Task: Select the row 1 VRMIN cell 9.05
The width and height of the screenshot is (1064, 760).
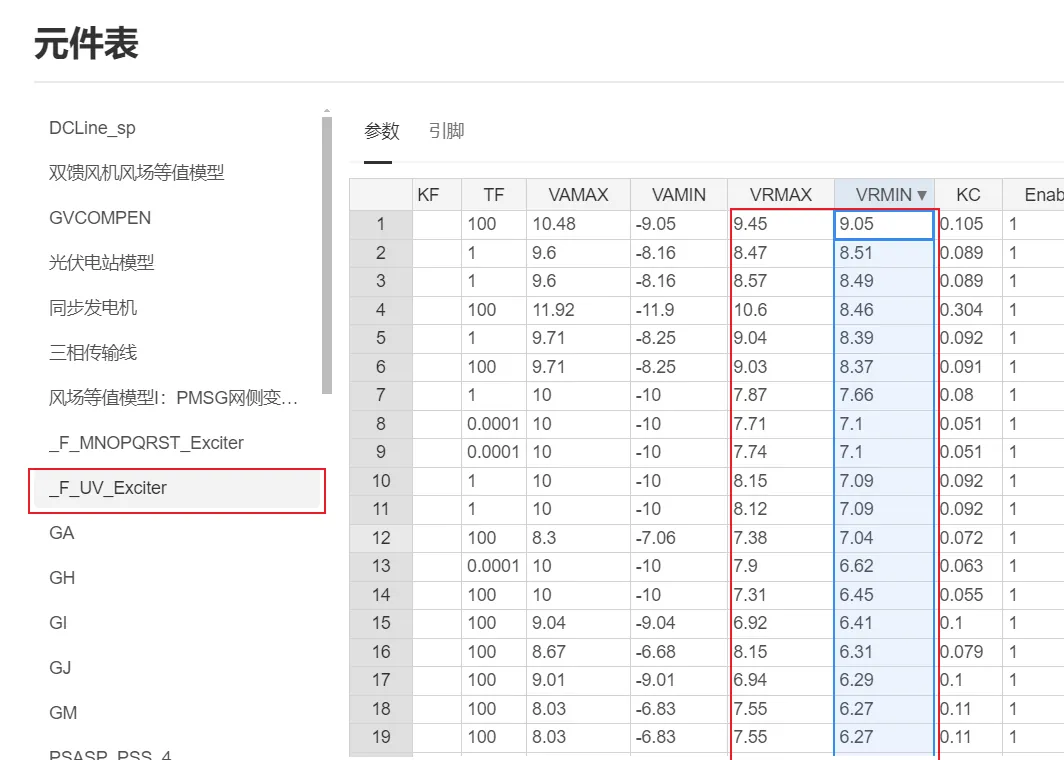Action: pos(883,225)
